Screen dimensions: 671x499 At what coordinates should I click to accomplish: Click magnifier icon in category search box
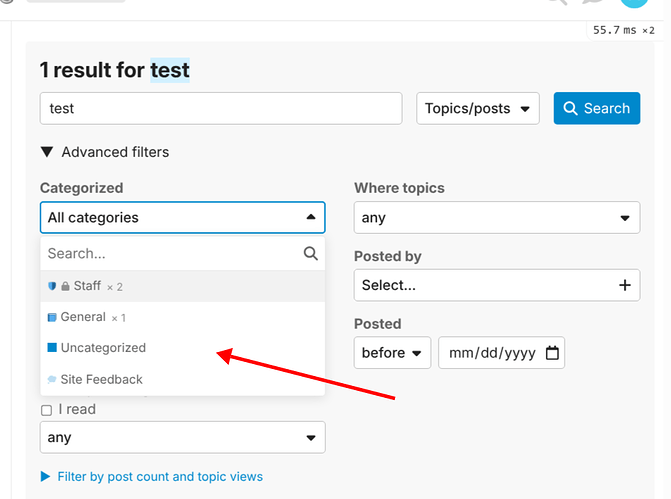point(311,253)
